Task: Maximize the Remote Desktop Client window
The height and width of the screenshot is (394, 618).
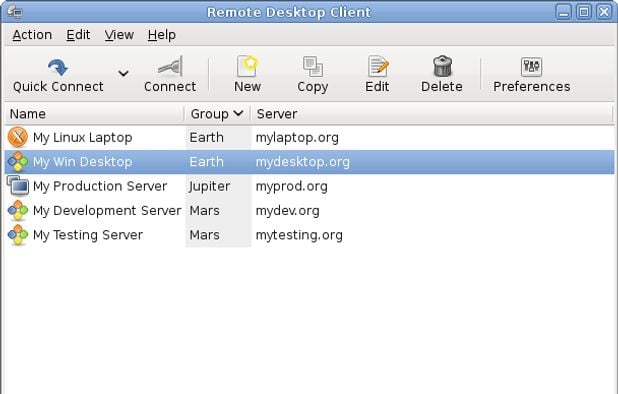Action: pos(584,12)
